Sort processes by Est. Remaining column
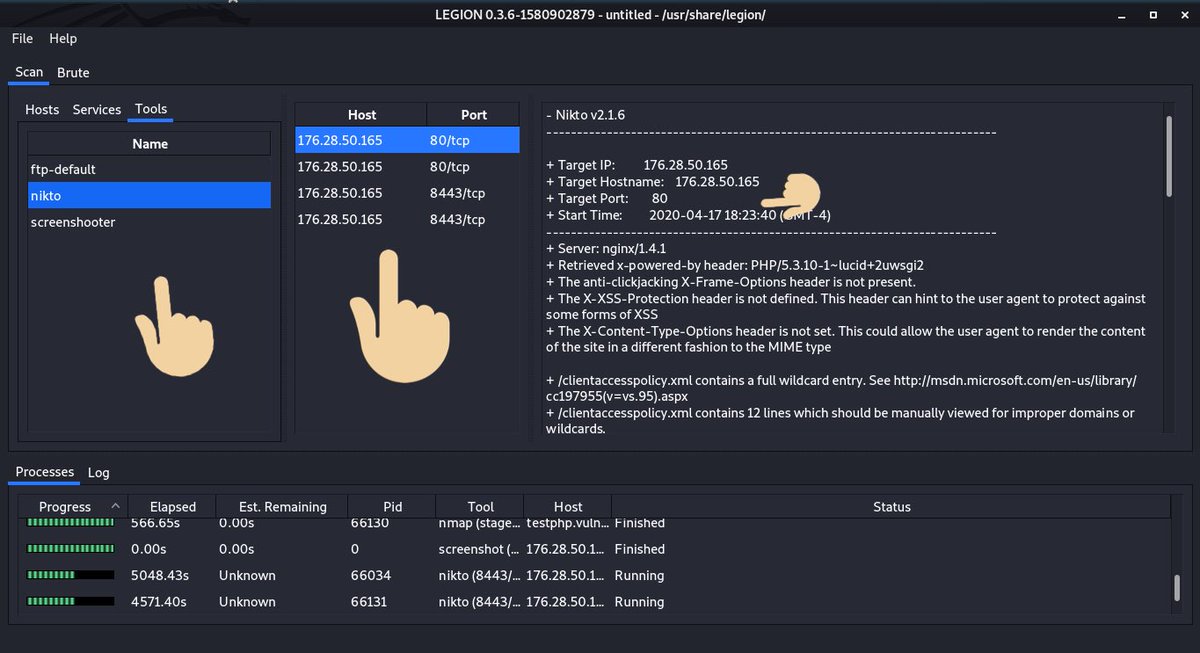Viewport: 1200px width, 653px height. point(283,507)
